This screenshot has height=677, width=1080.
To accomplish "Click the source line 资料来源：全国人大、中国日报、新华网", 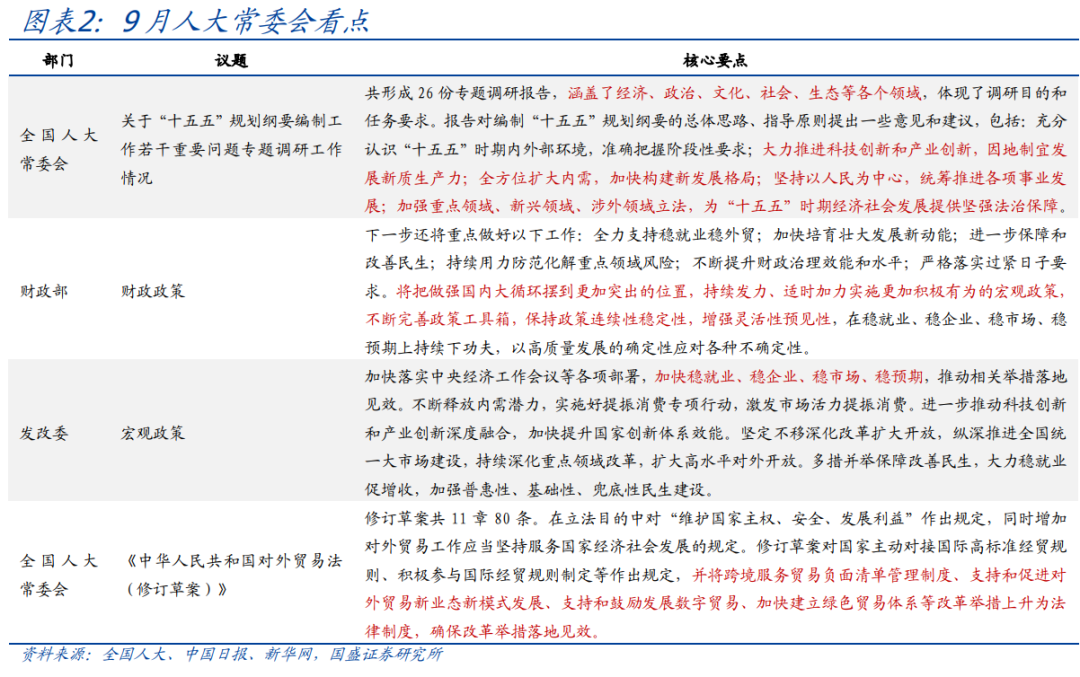I will [x=167, y=654].
